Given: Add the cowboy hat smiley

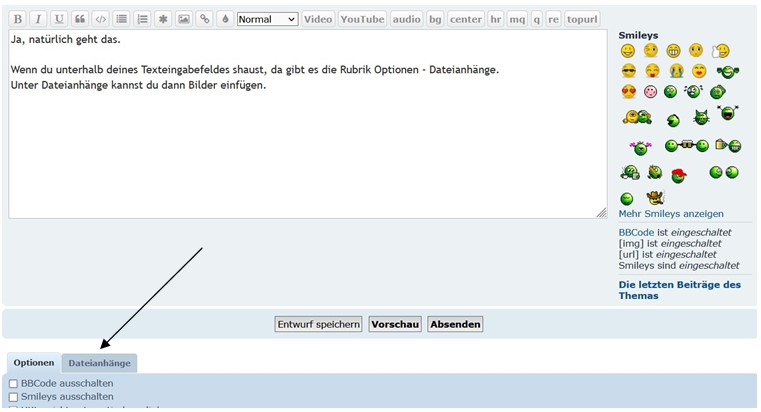Looking at the screenshot, I should tap(655, 198).
